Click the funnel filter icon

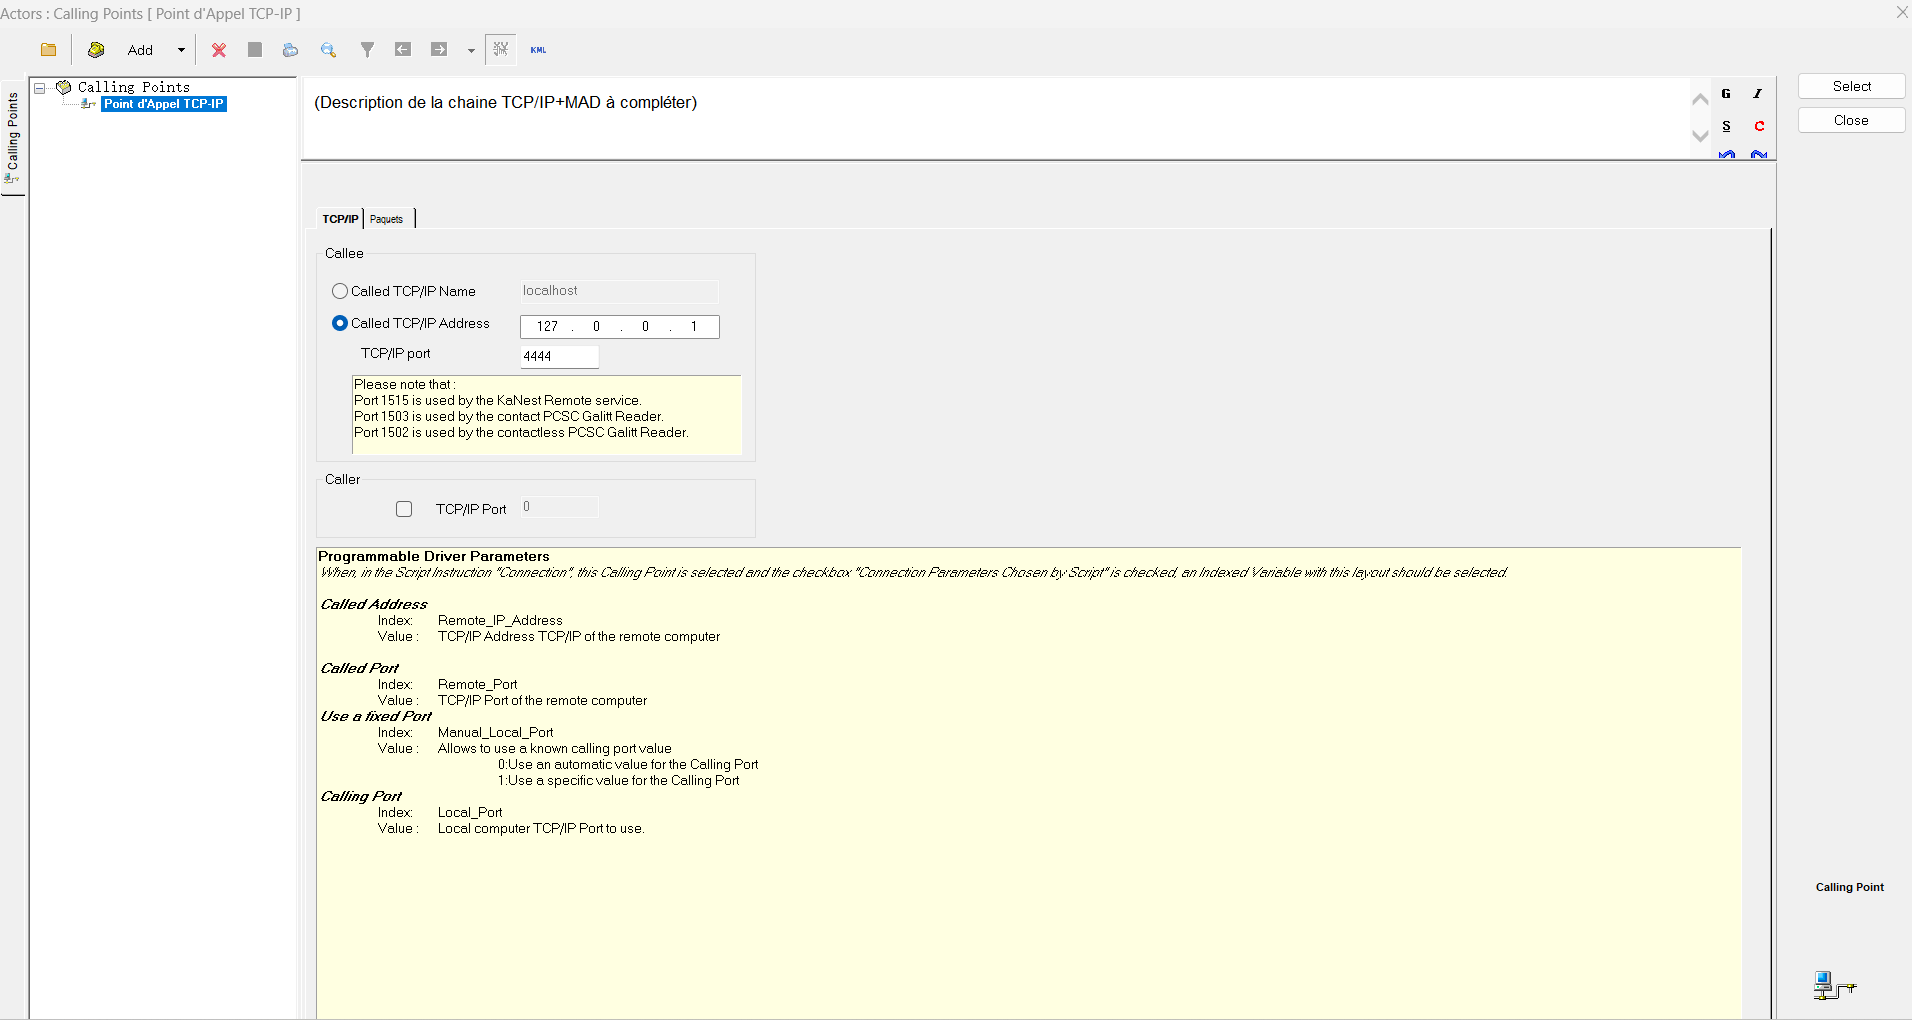pos(367,50)
